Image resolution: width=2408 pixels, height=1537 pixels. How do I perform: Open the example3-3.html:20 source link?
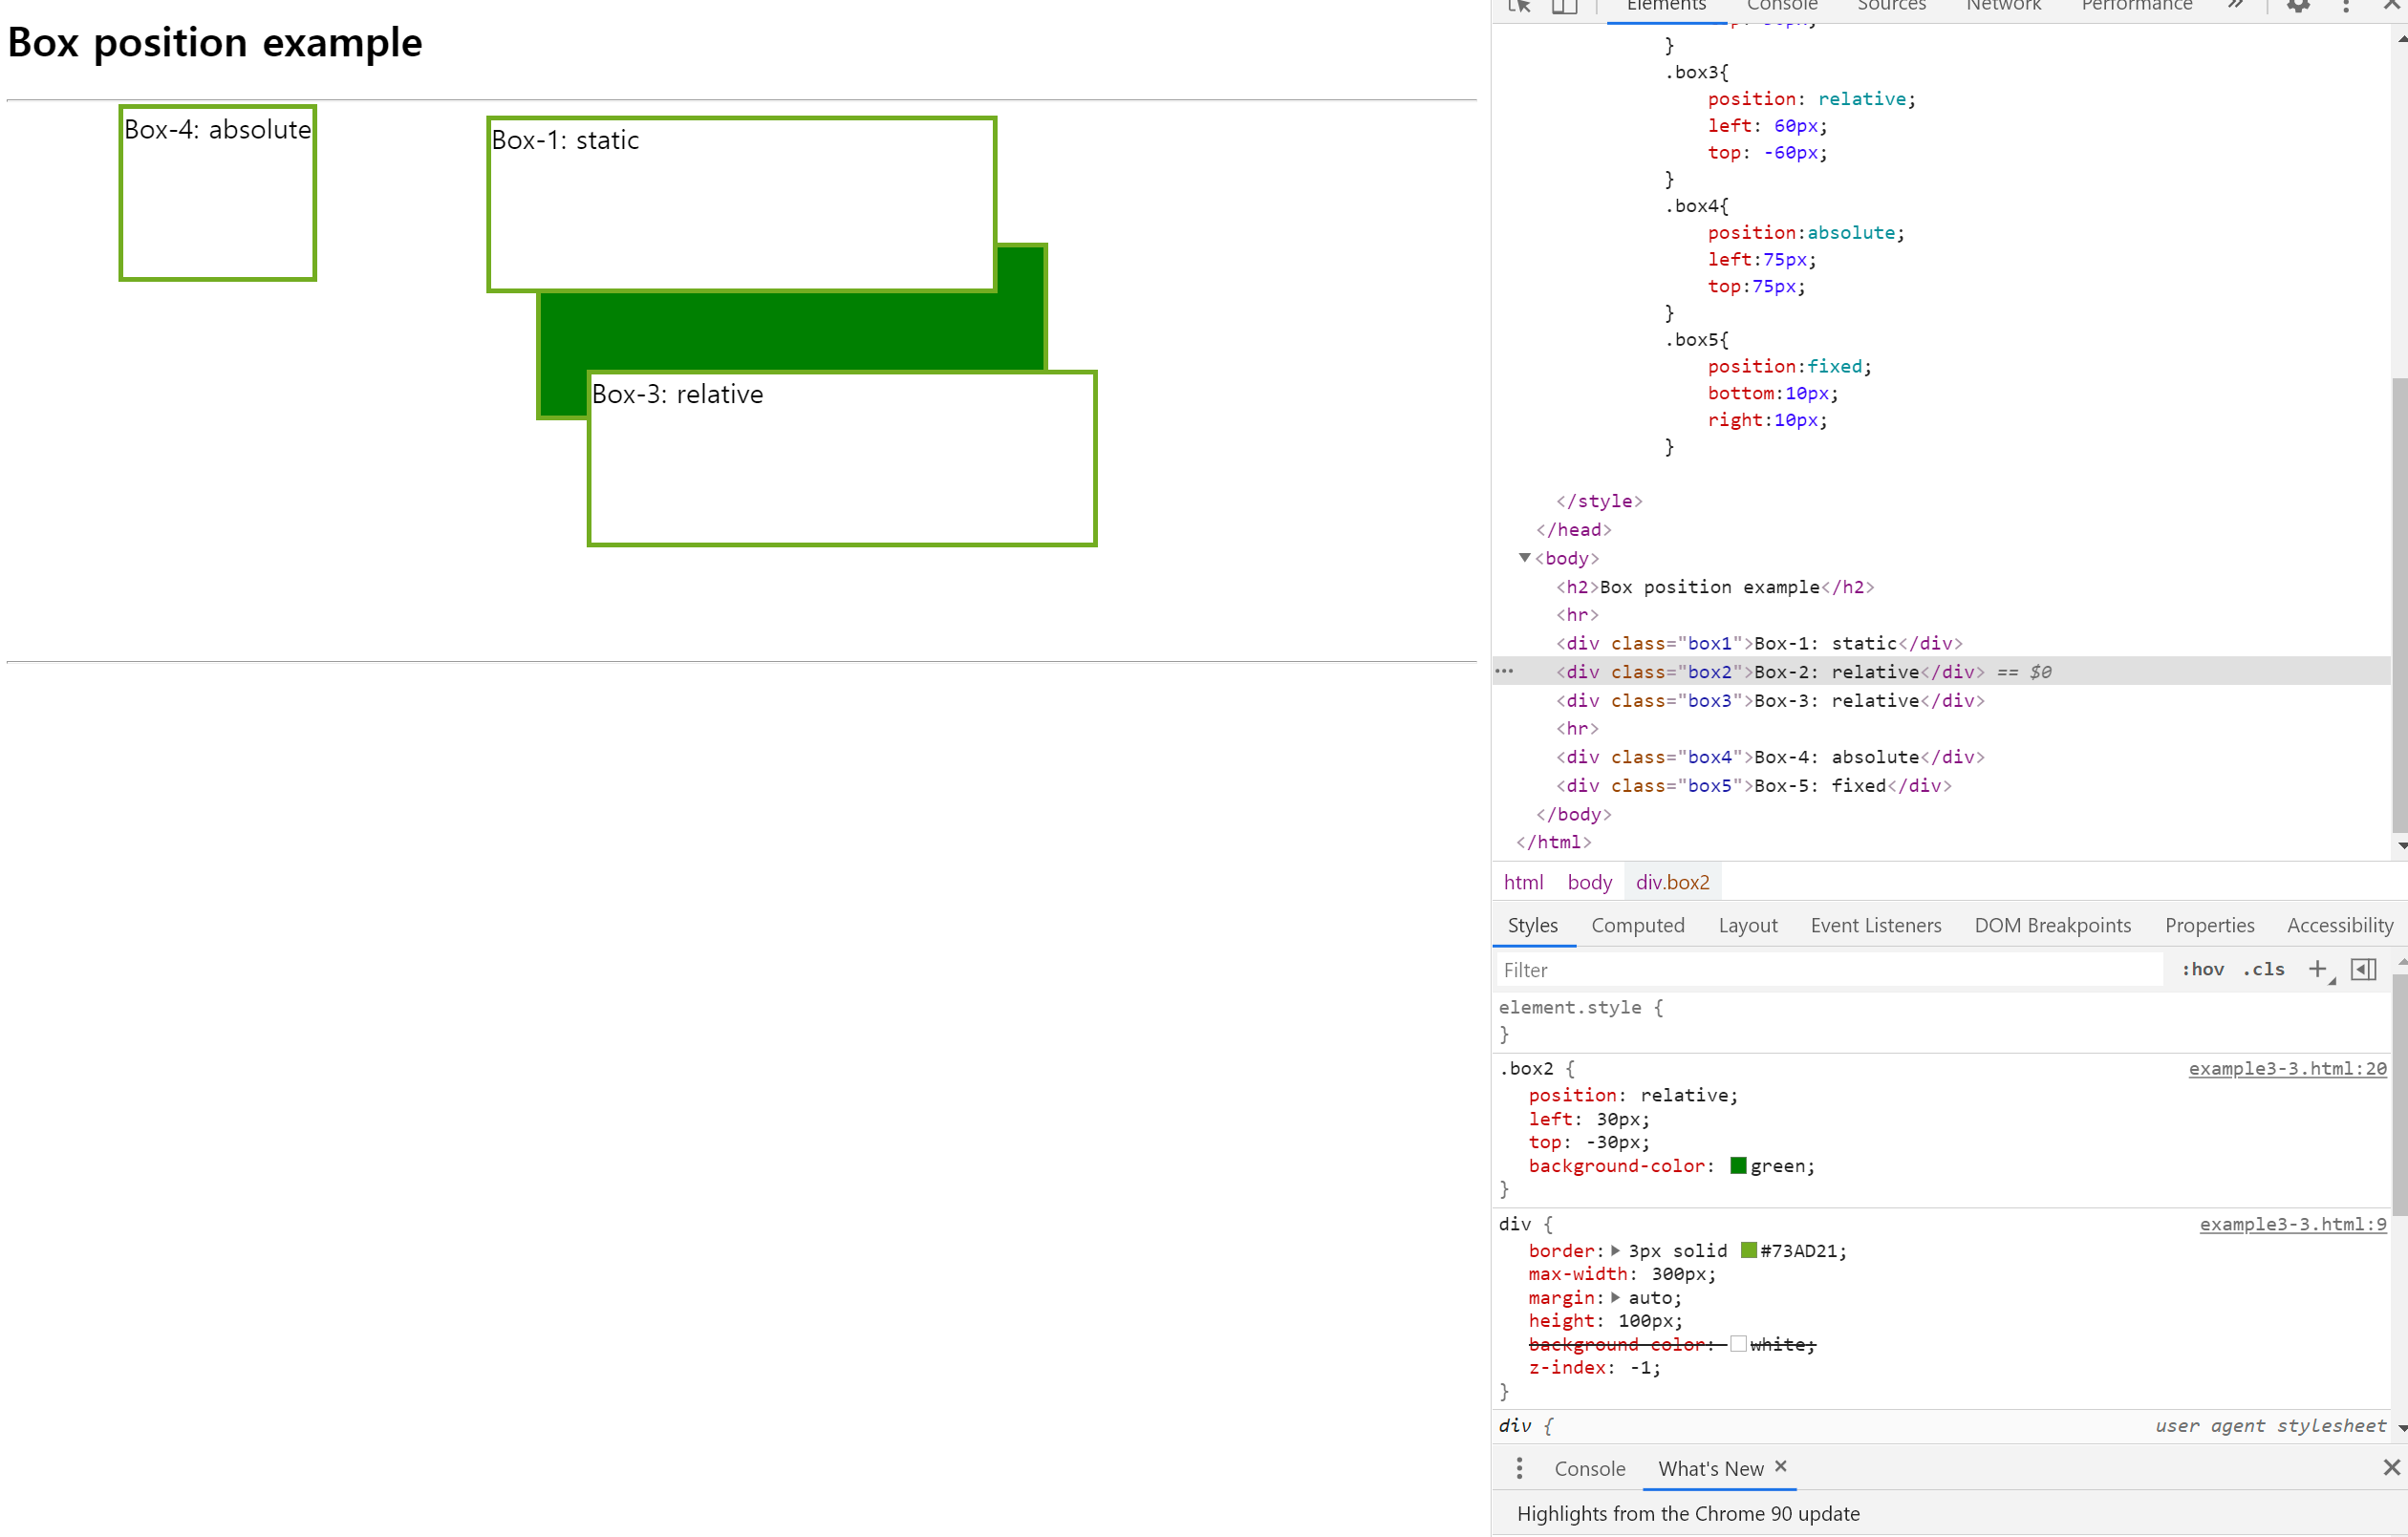(x=2286, y=1068)
